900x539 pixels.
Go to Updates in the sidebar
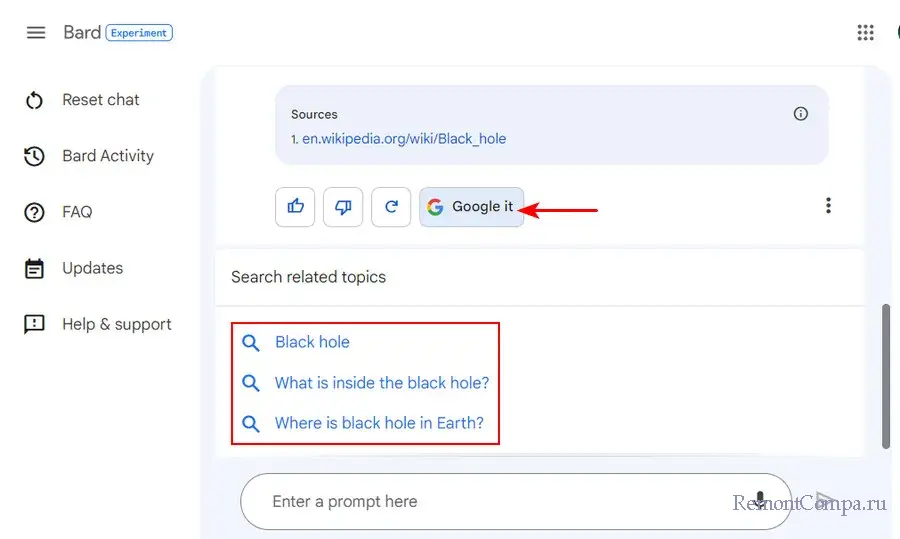92,268
